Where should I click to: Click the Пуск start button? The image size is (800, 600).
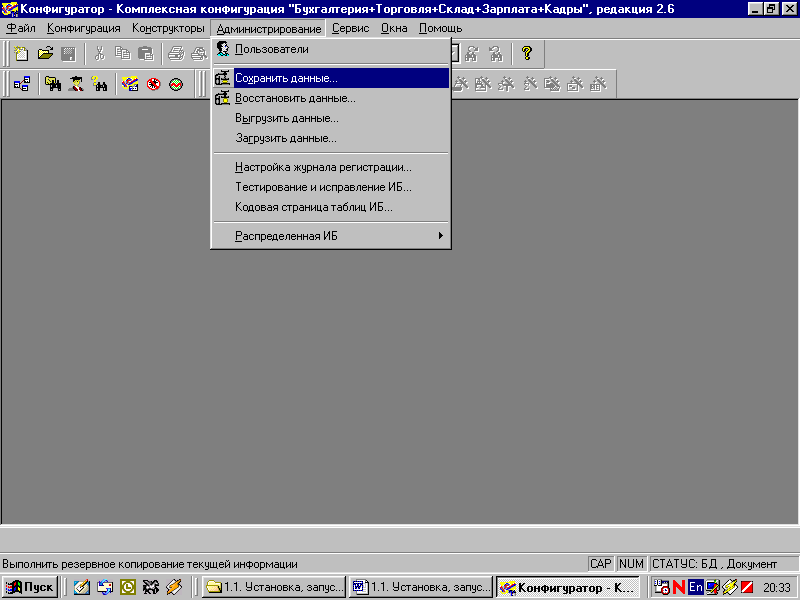click(30, 587)
